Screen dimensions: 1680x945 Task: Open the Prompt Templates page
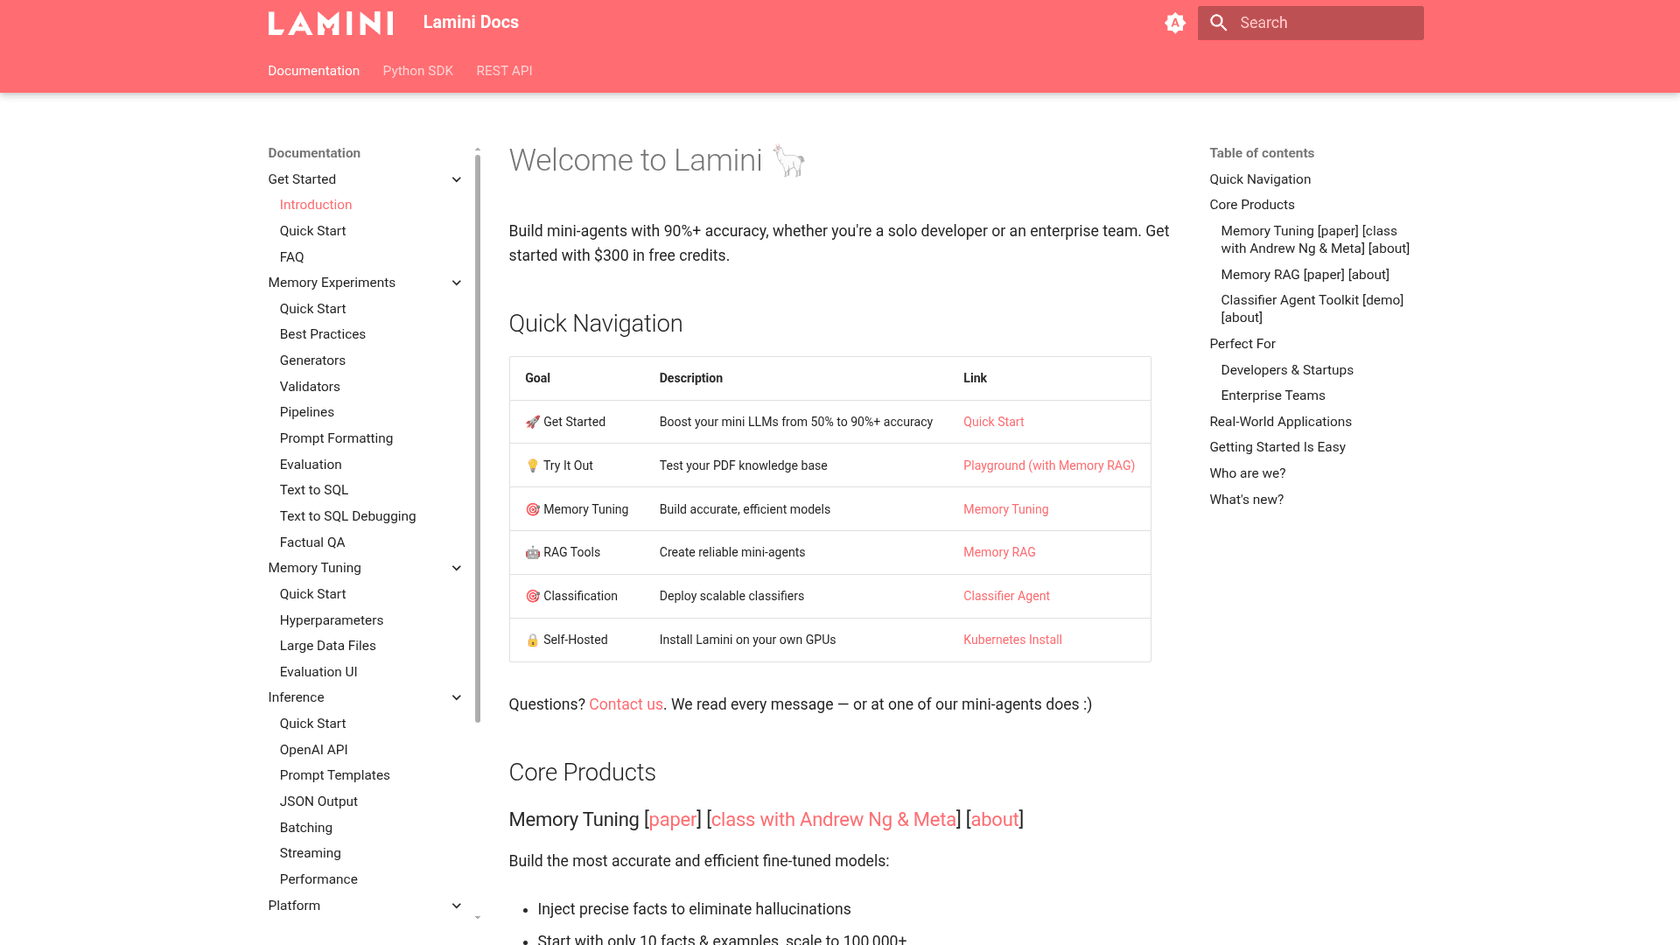(335, 775)
